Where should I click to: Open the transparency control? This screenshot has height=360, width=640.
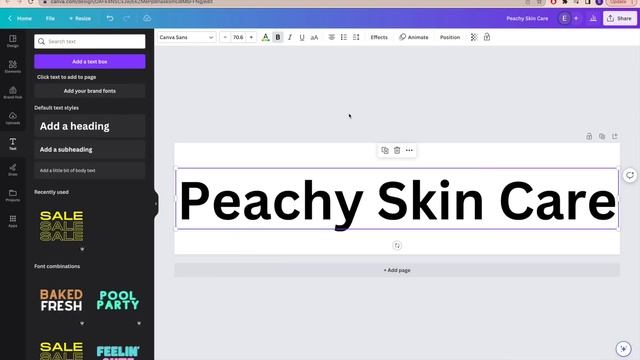tap(474, 37)
